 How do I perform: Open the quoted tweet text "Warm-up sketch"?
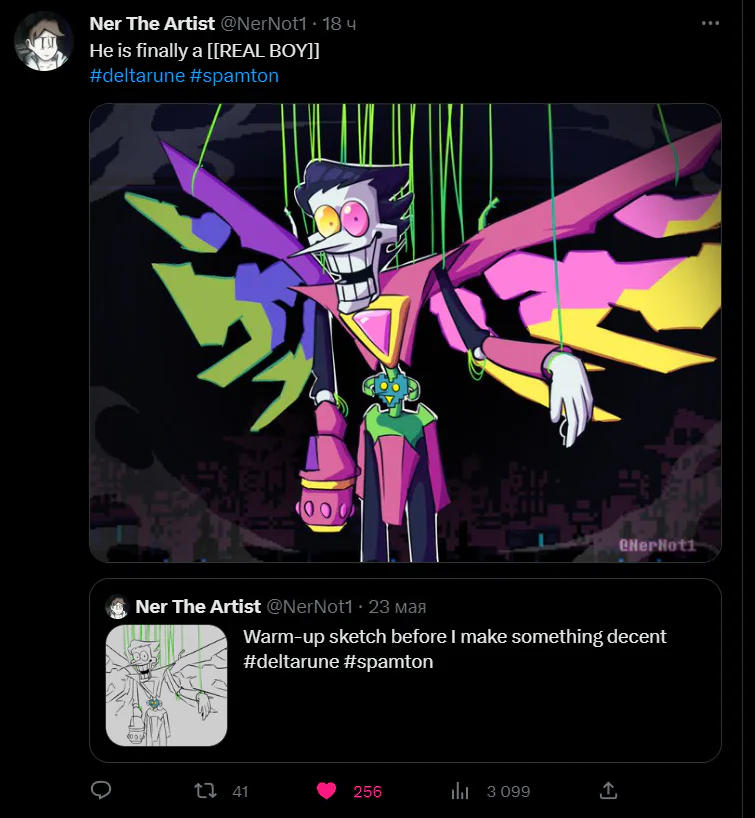pyautogui.click(x=454, y=637)
